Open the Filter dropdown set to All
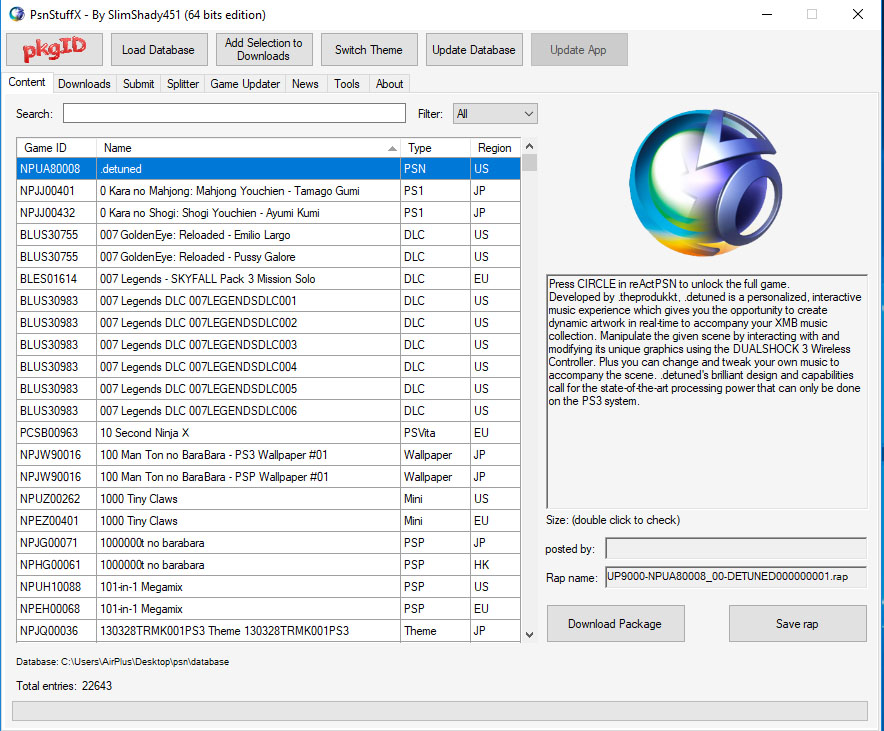Viewport: 884px width, 731px height. tap(495, 114)
